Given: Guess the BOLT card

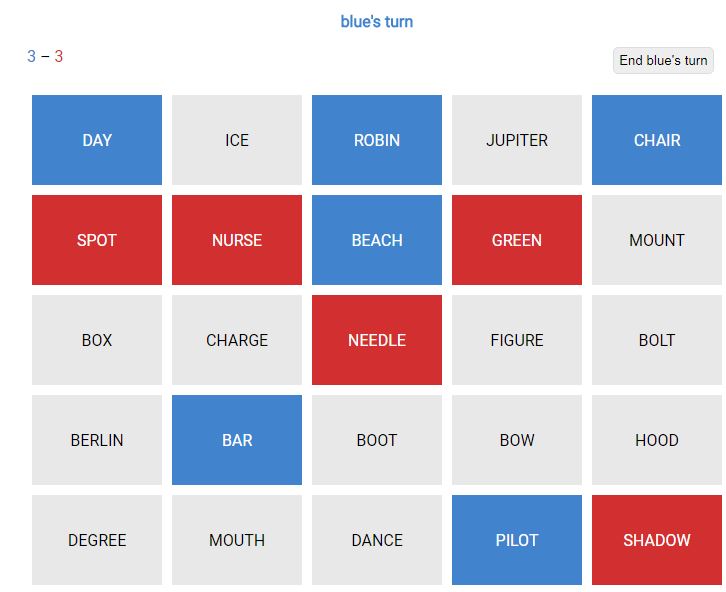Looking at the screenshot, I should click(x=657, y=340).
